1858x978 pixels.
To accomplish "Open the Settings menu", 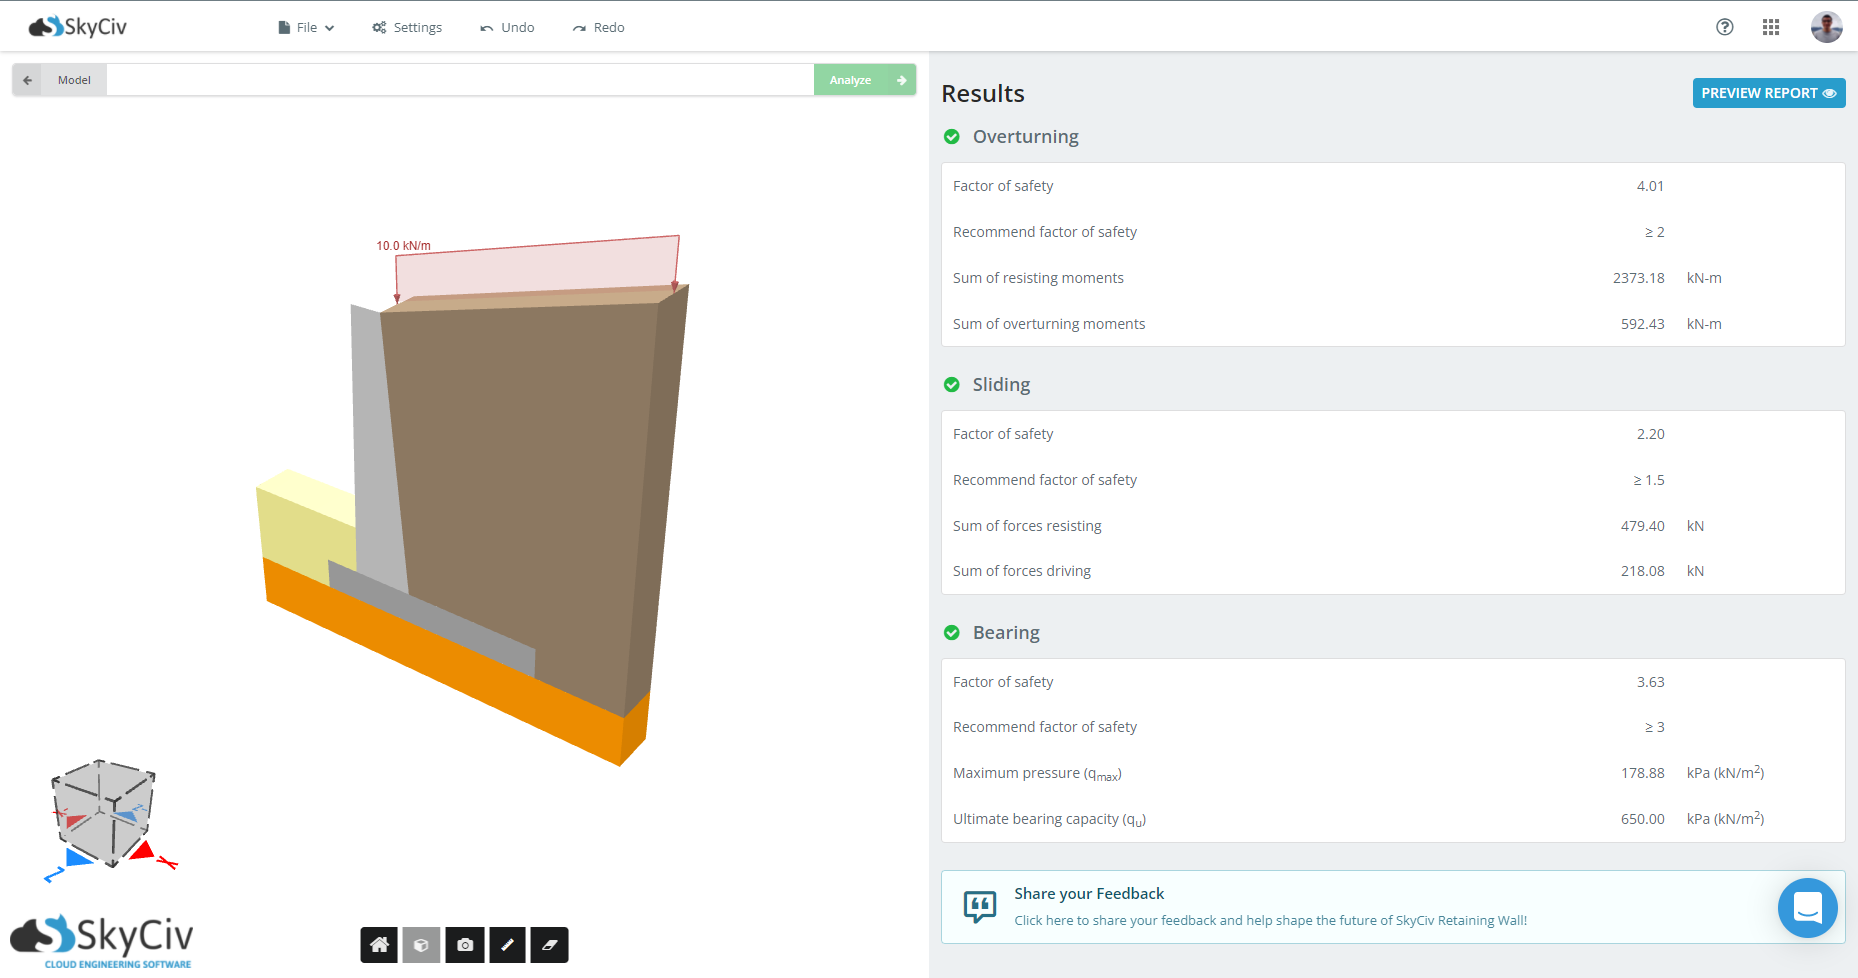I will 407,27.
